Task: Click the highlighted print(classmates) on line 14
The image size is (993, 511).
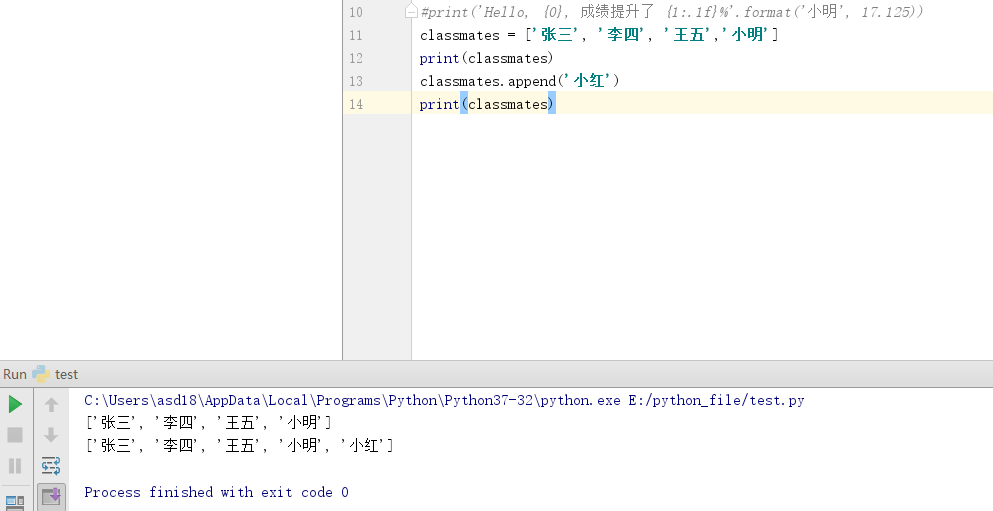Action: (486, 104)
